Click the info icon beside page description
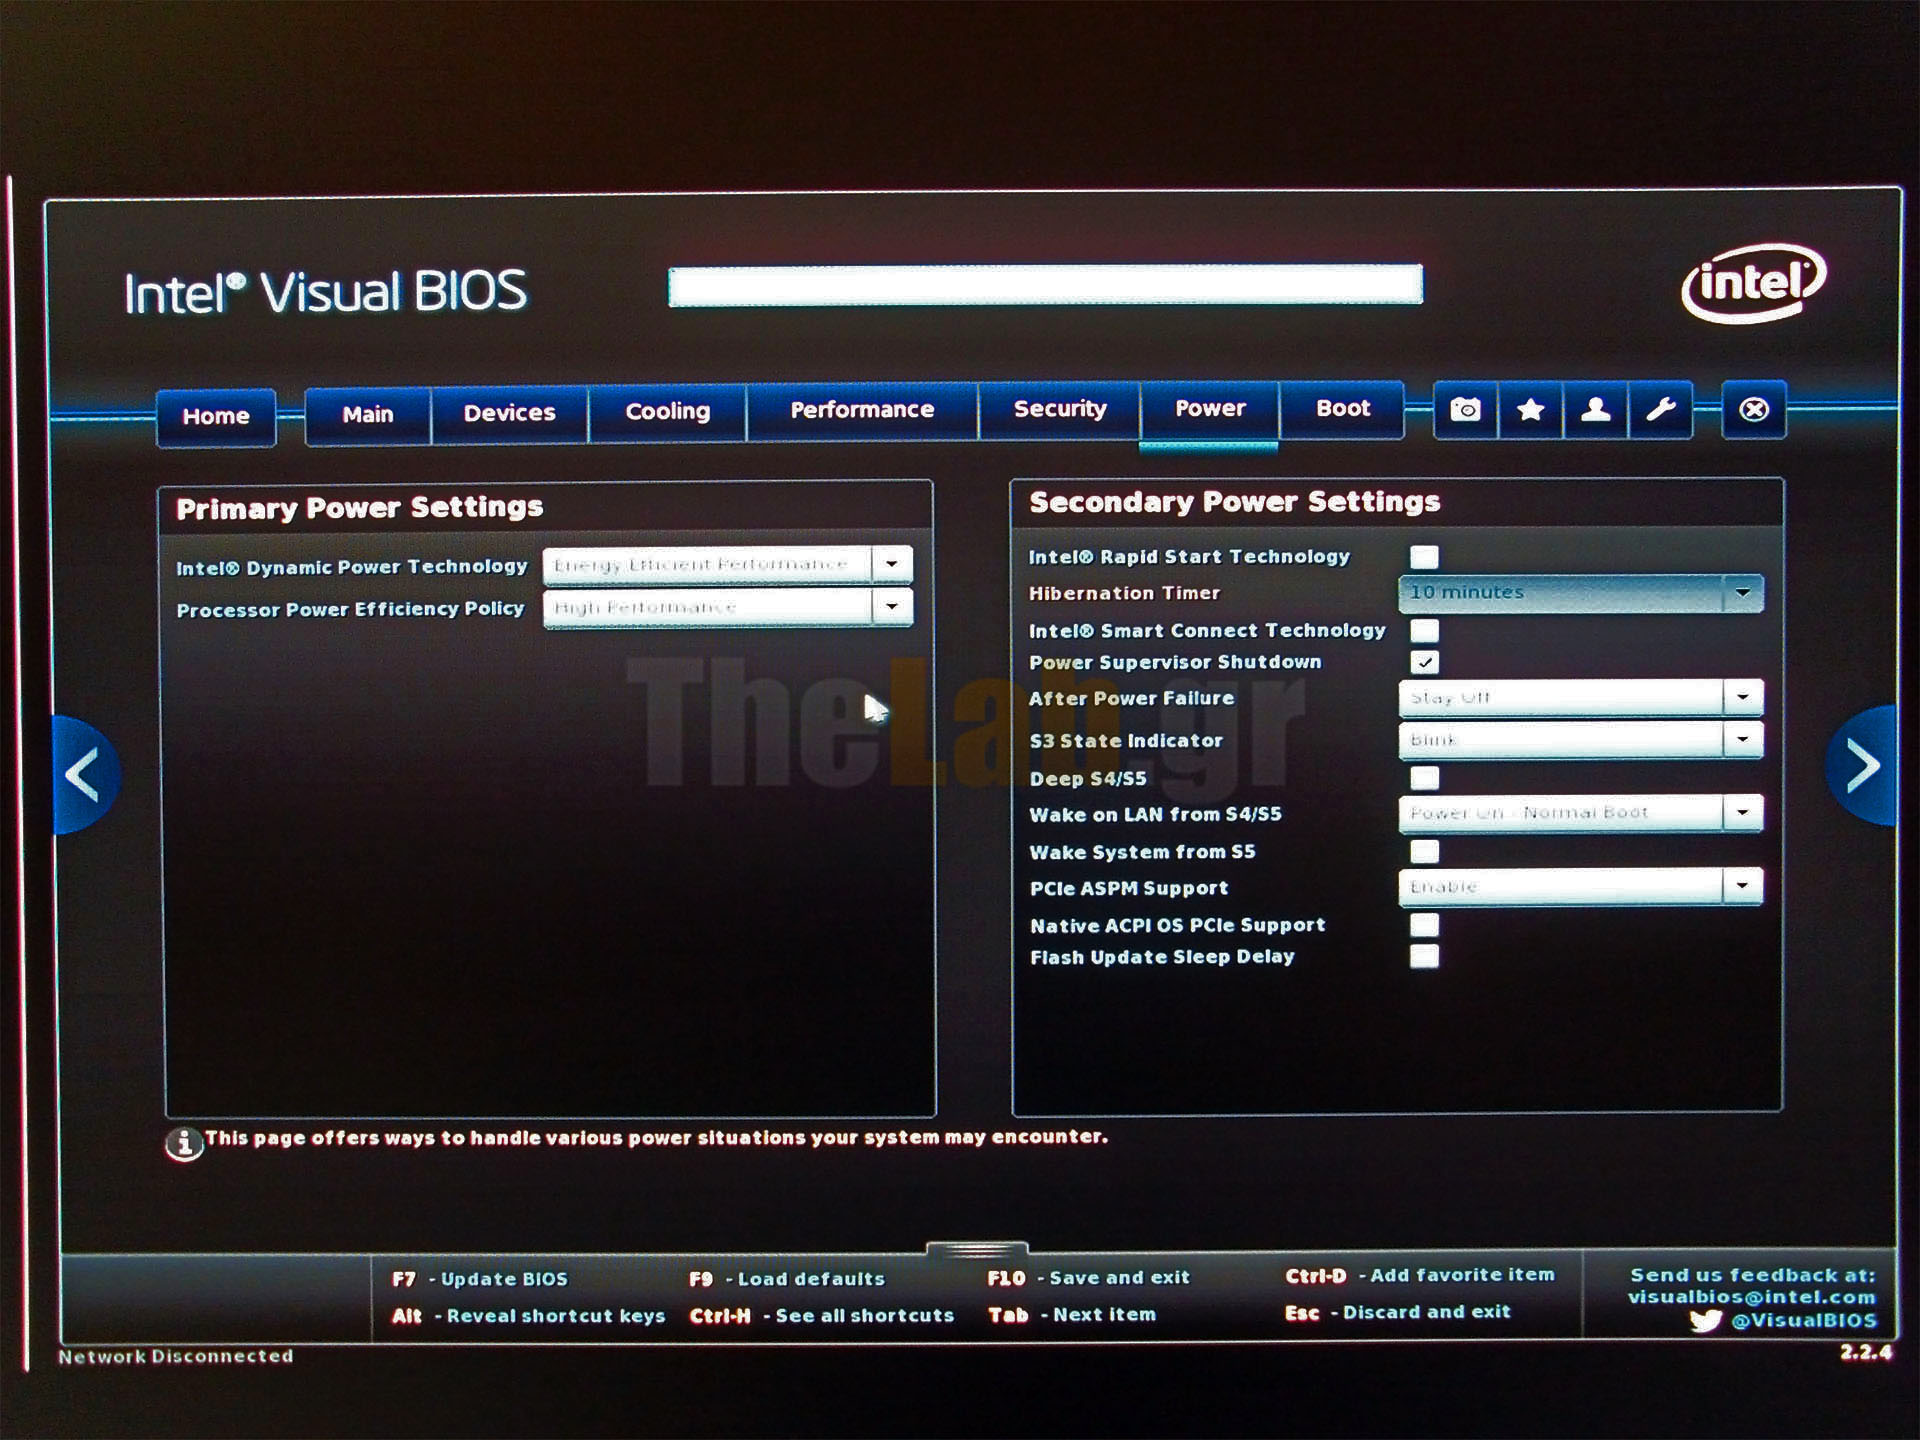This screenshot has width=1920, height=1440. (x=184, y=1144)
